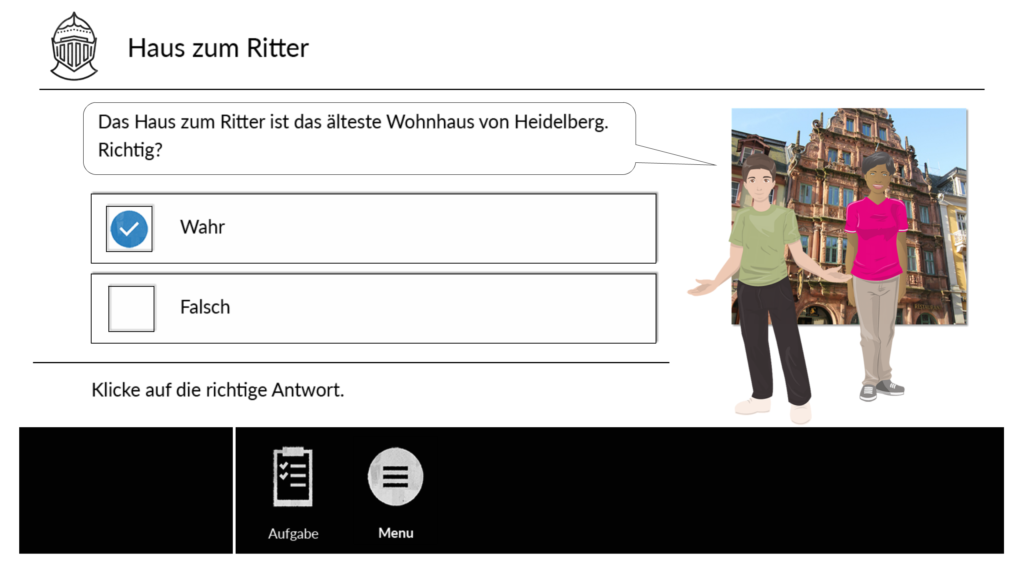Click the Aufgabe label text
Viewport: 1024px width, 576px height.
[293, 534]
